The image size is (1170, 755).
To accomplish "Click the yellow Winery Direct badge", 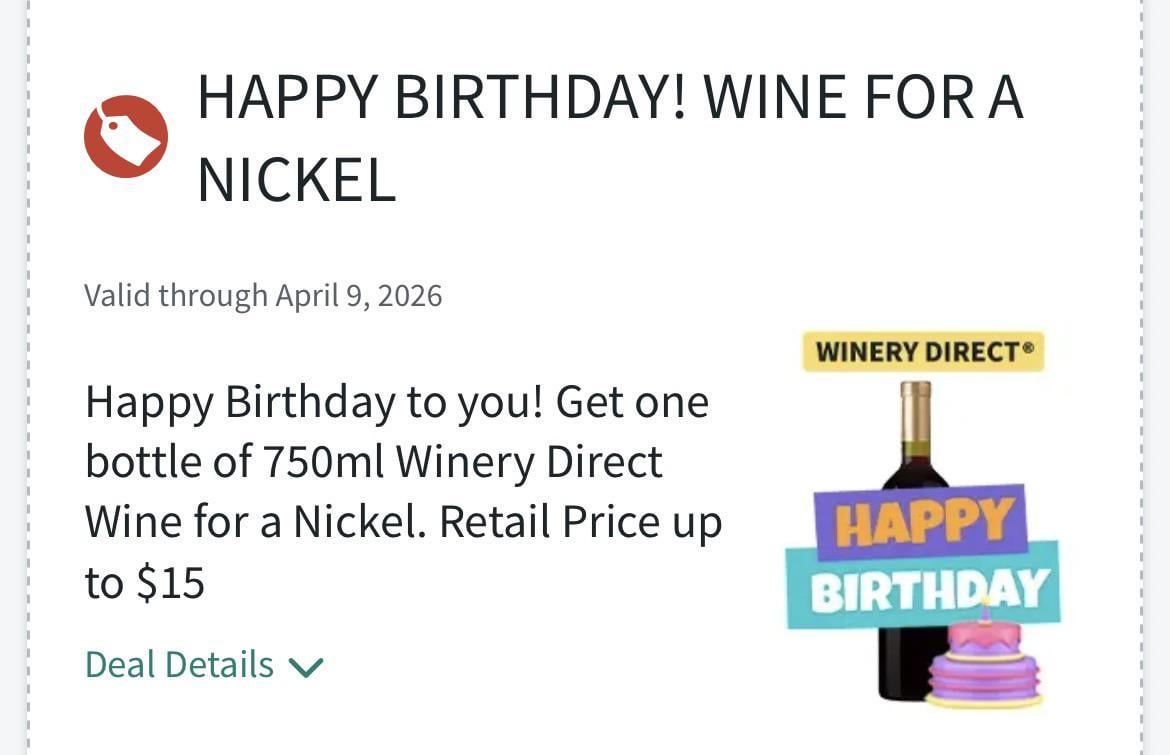I will click(923, 352).
